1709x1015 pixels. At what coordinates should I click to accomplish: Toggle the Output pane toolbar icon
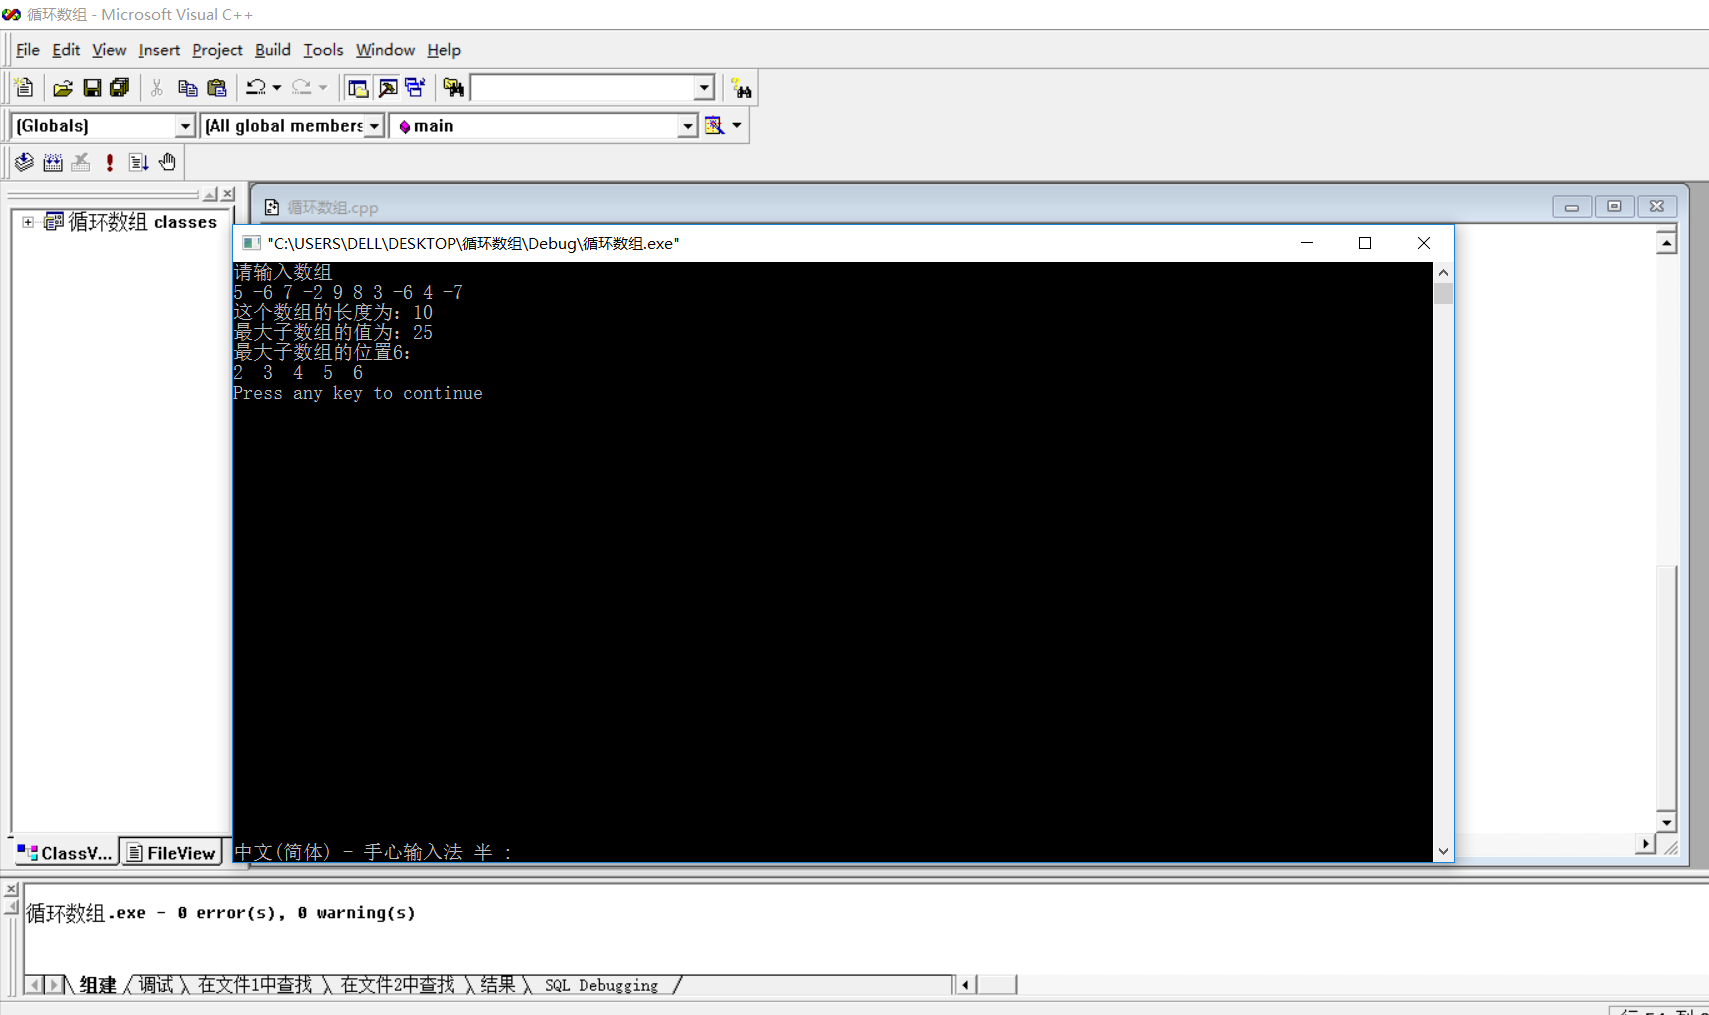387,88
